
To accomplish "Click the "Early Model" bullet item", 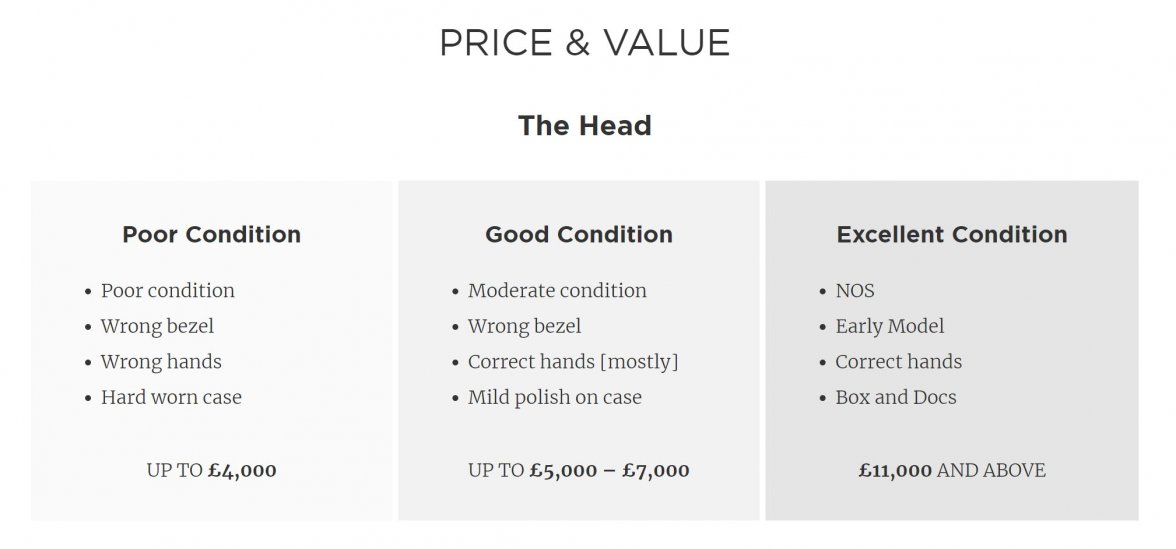I will (889, 326).
